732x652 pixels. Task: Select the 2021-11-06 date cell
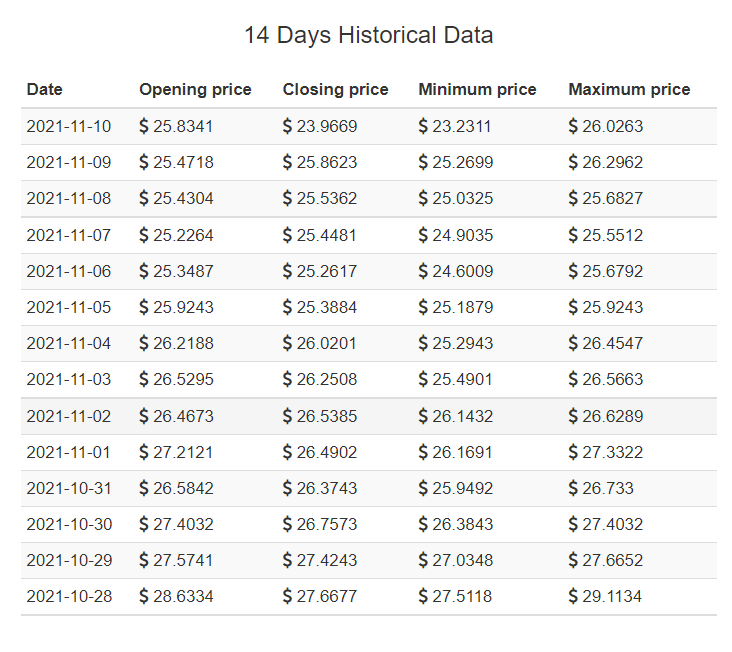pyautogui.click(x=69, y=271)
